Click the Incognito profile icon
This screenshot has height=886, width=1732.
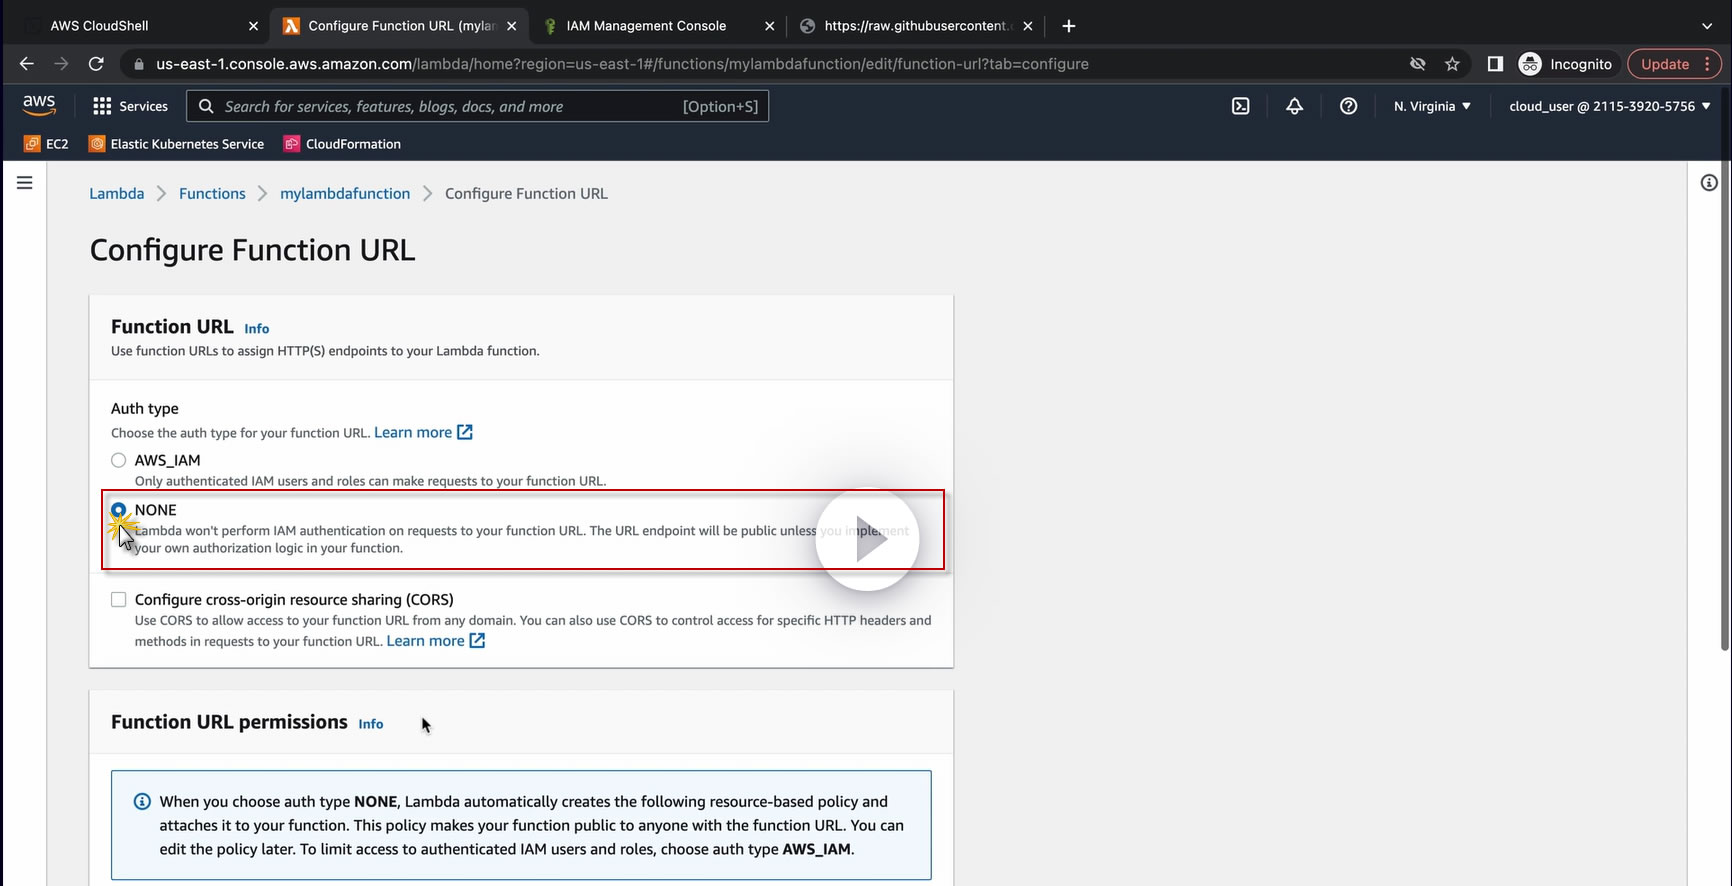pyautogui.click(x=1530, y=64)
